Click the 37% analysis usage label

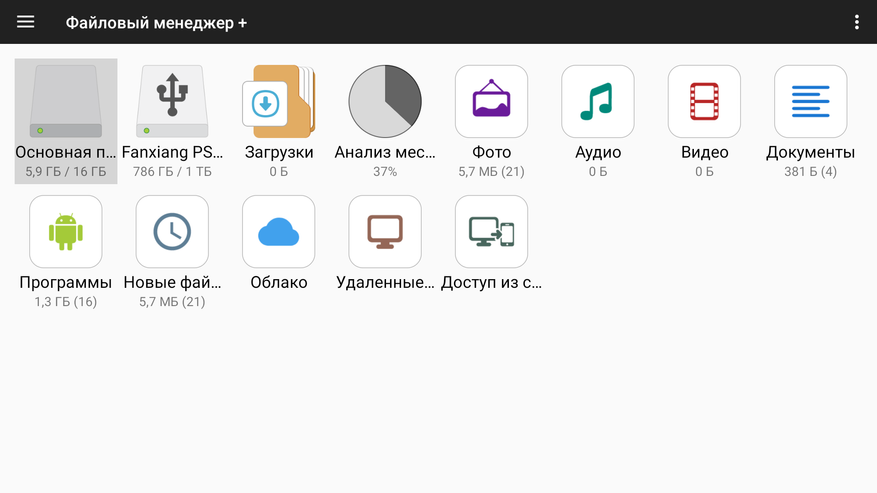385,172
